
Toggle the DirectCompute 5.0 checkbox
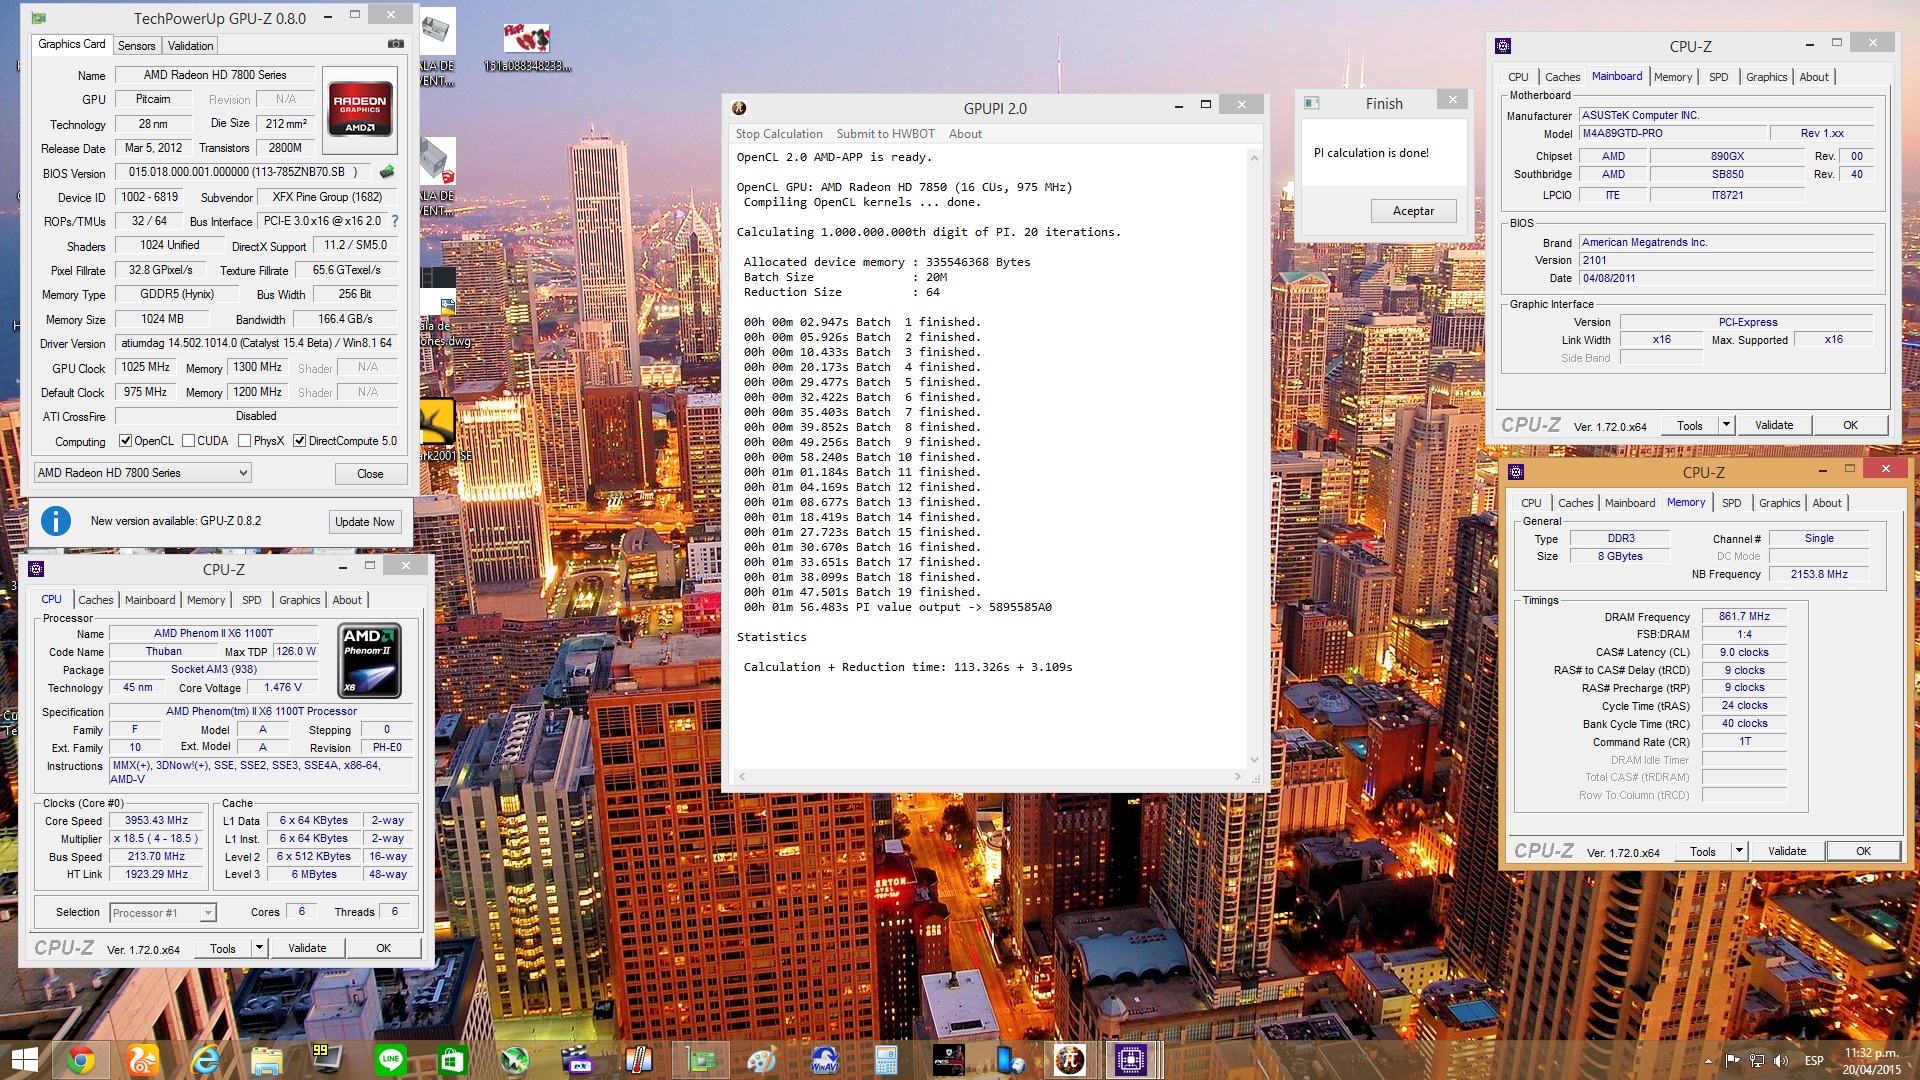[x=299, y=441]
